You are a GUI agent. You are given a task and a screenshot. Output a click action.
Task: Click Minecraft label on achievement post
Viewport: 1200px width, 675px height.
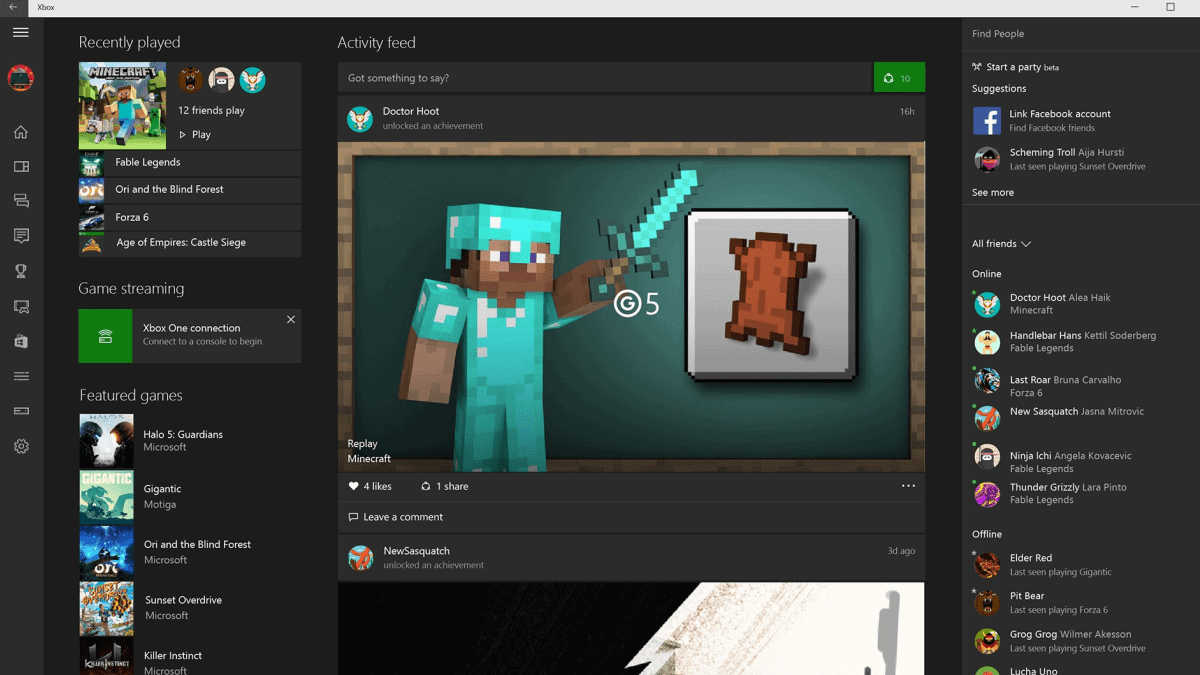(x=369, y=459)
